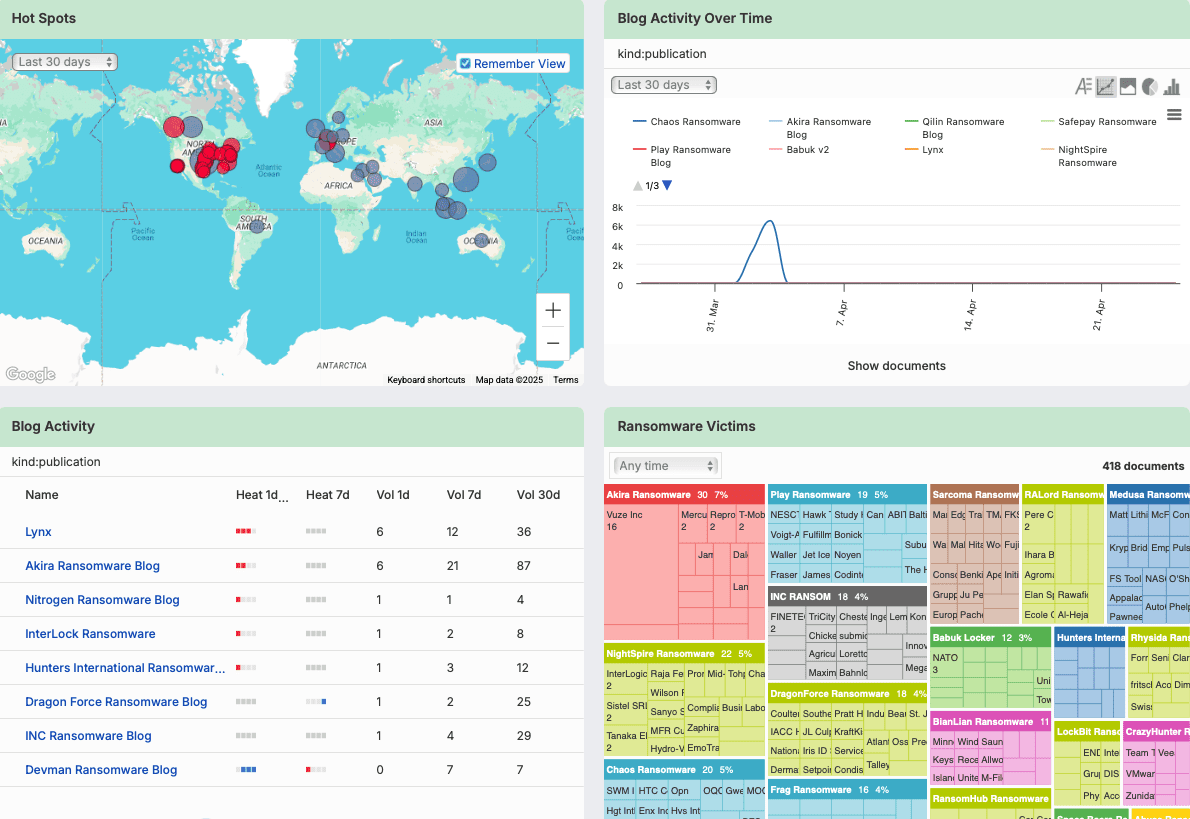This screenshot has width=1190, height=819.
Task: Sort table by Name column header
Action: [x=42, y=495]
